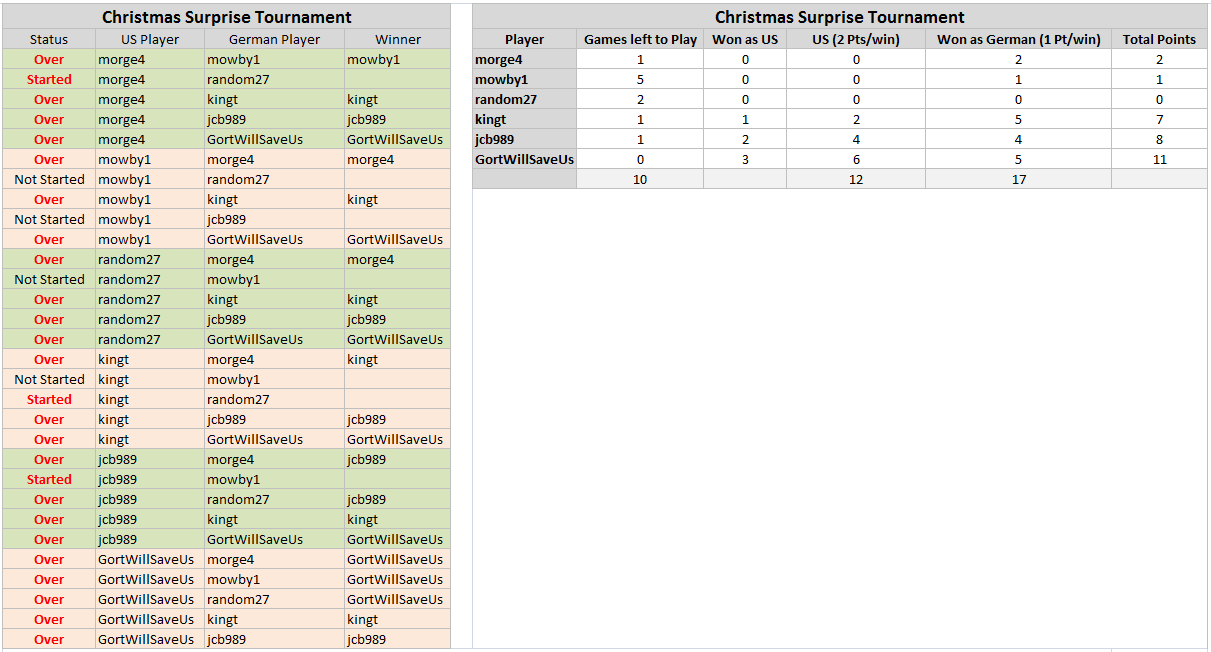The height and width of the screenshot is (652, 1211).
Task: Click mowby1's Games left to Play value 5
Action: [640, 79]
